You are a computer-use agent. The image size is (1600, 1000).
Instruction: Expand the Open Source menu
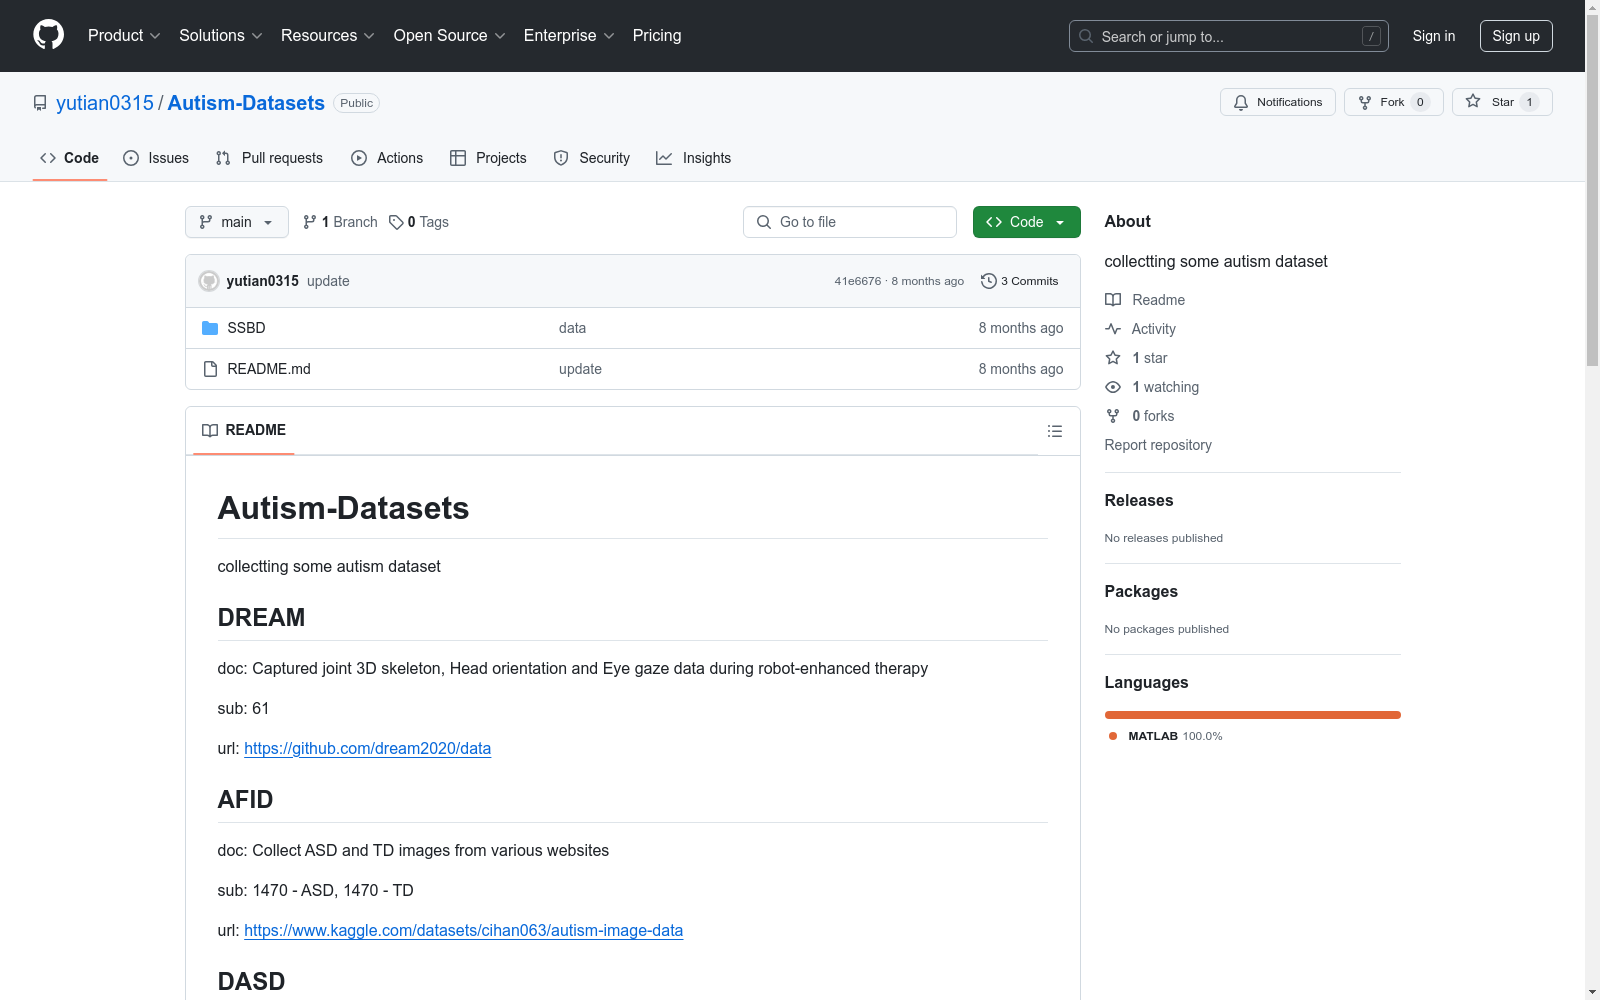tap(449, 36)
